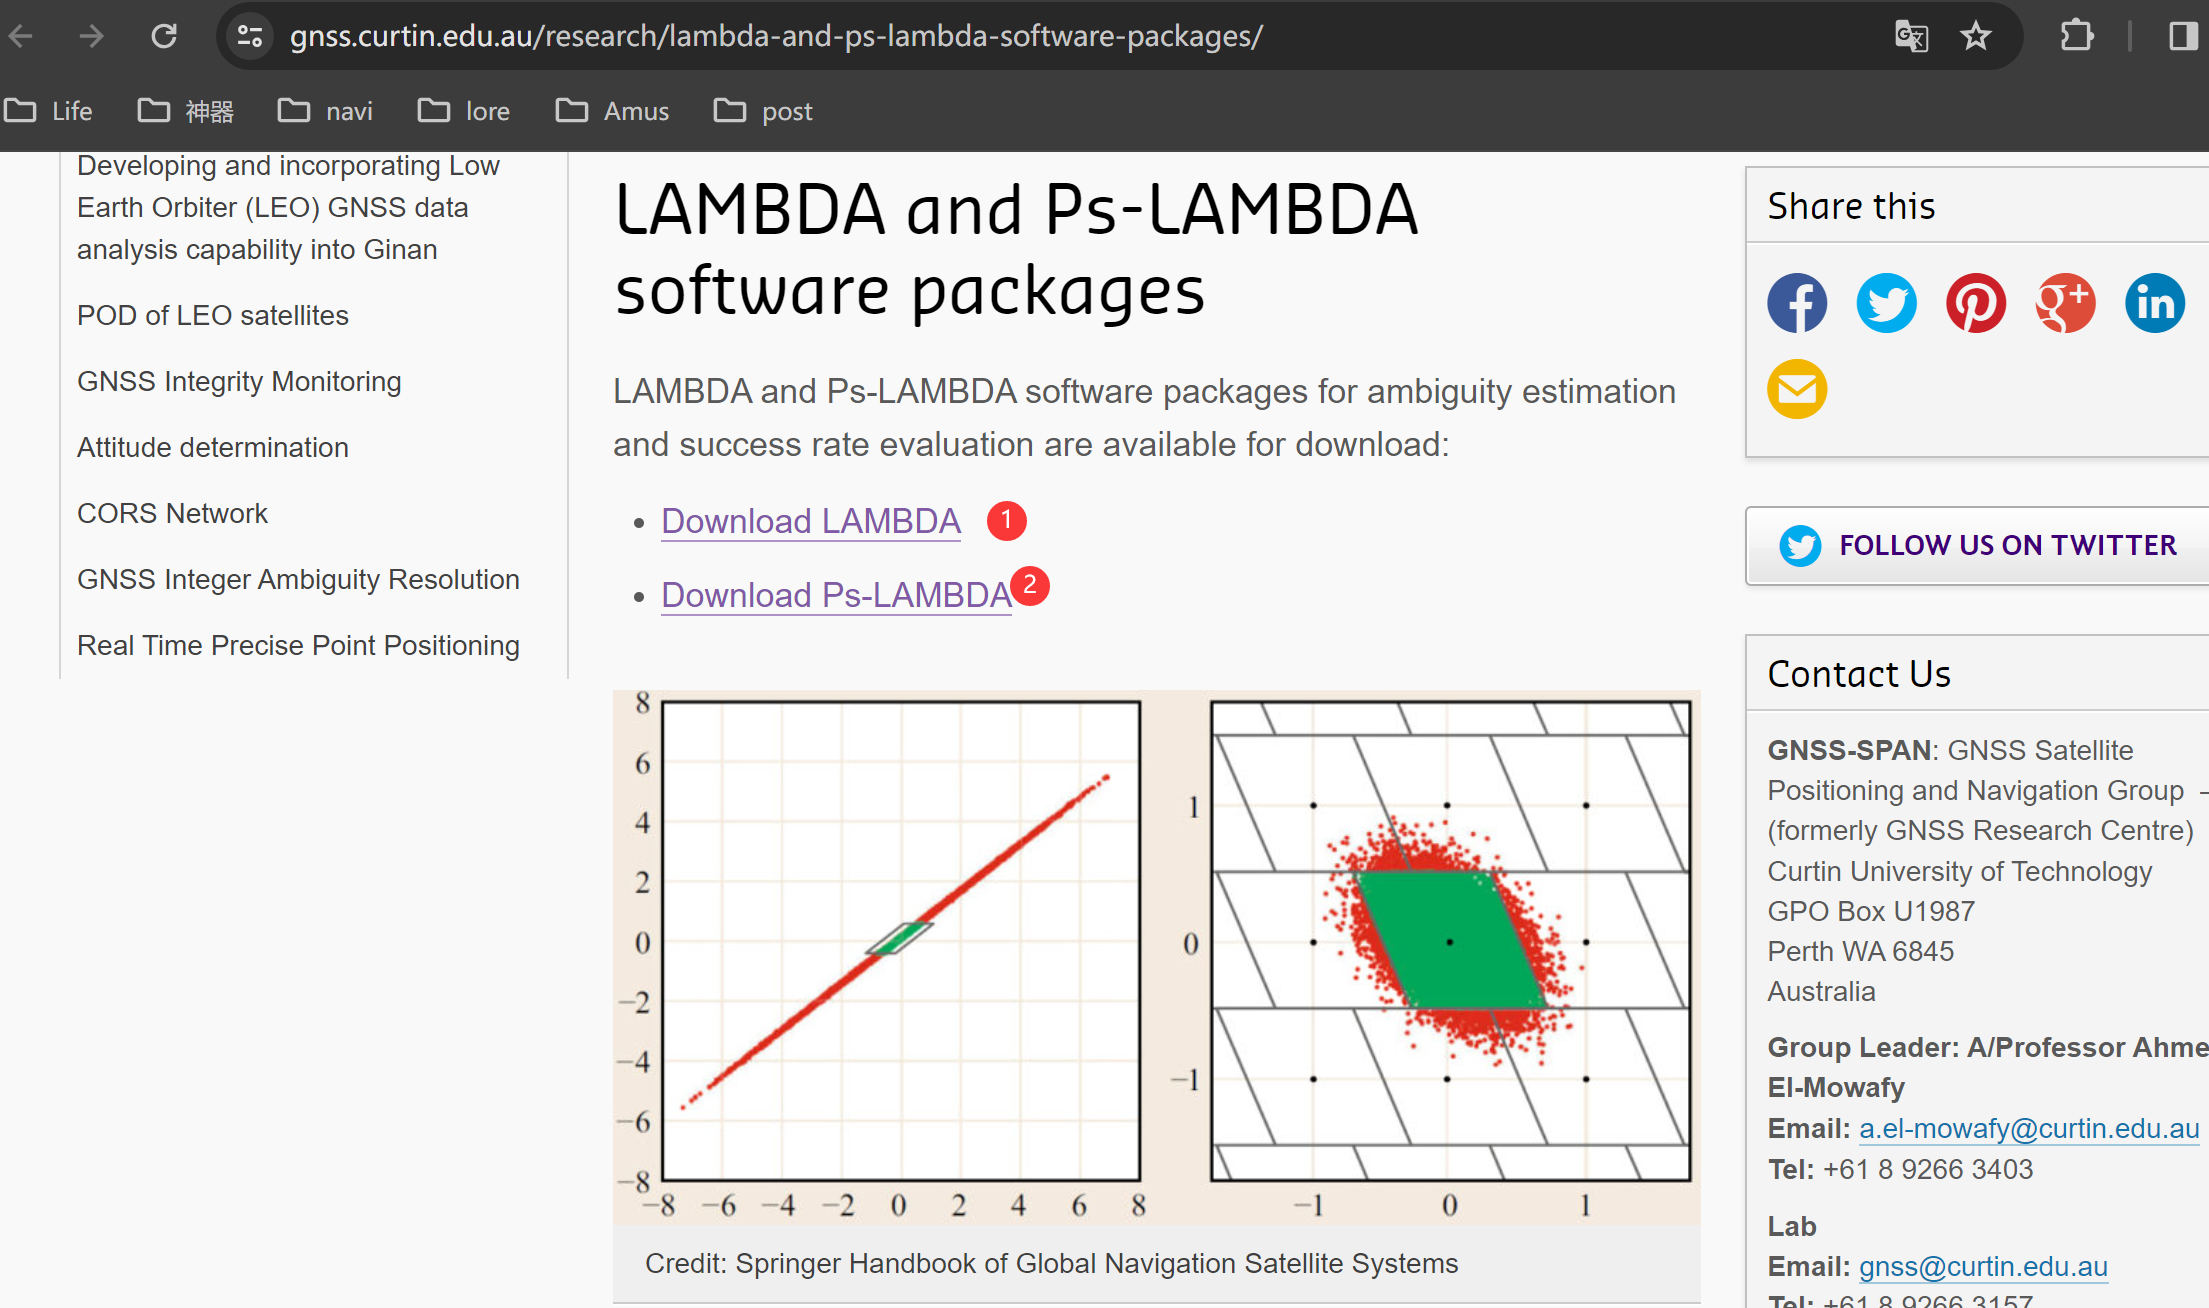2209x1308 pixels.
Task: Open the extensions puzzle icon
Action: (x=2077, y=37)
